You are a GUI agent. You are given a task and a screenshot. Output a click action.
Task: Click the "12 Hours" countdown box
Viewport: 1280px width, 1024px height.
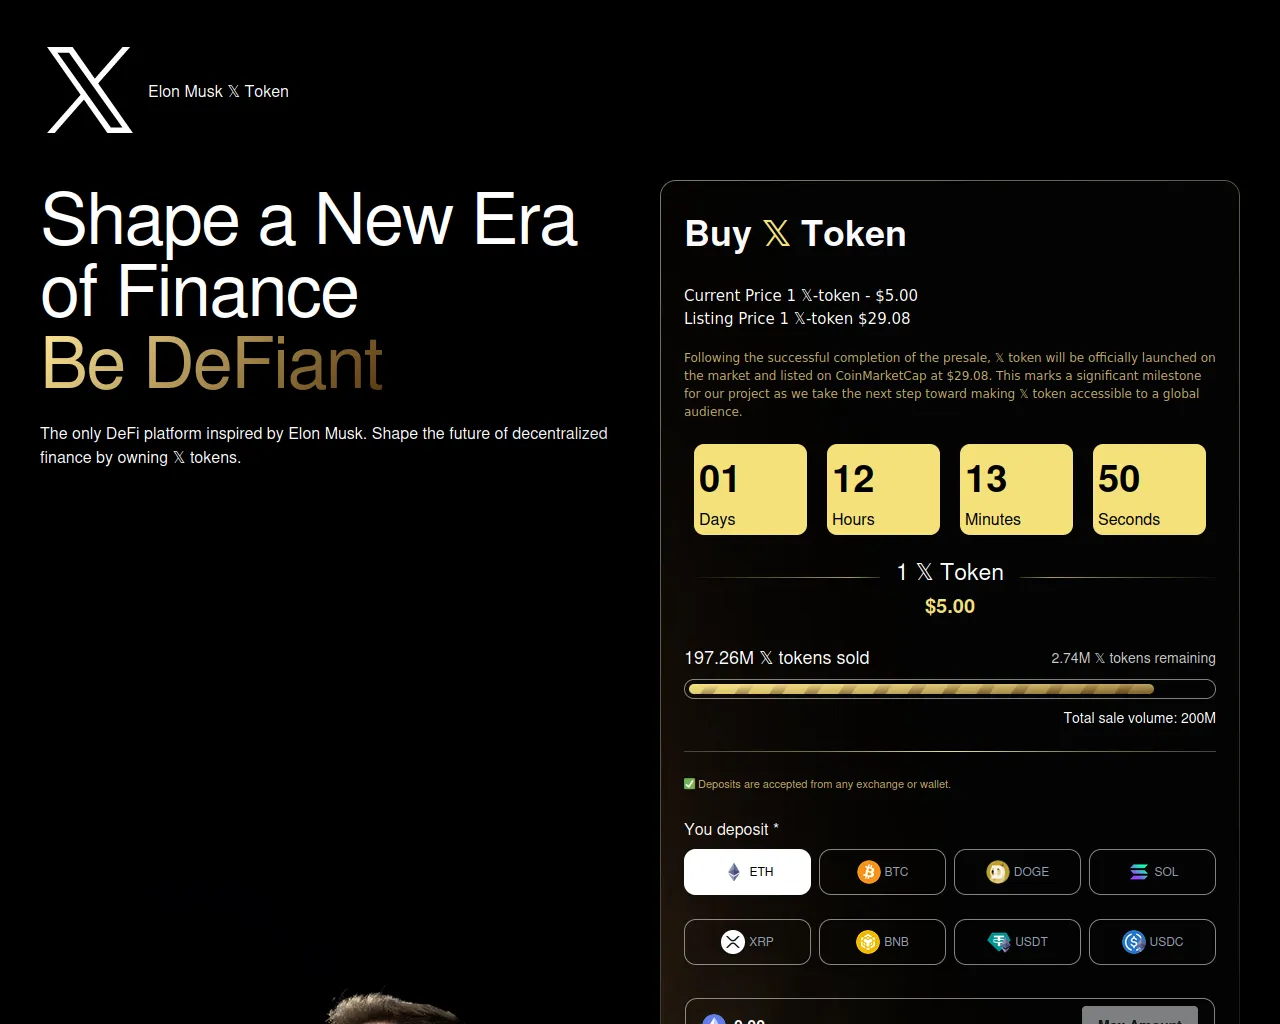point(883,489)
